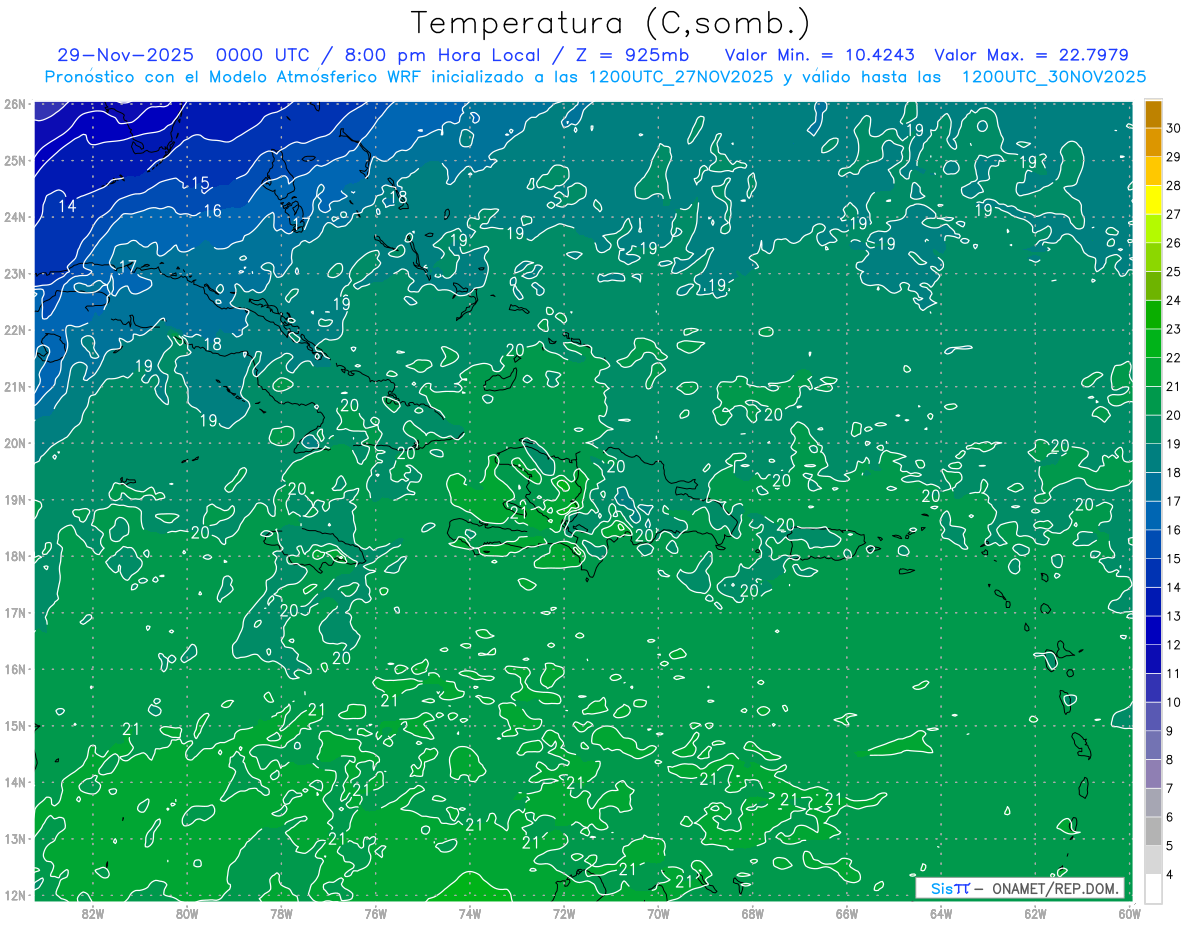Click the '0000 UTC' time label
Viewport: 1200px width, 927px height.
click(264, 55)
